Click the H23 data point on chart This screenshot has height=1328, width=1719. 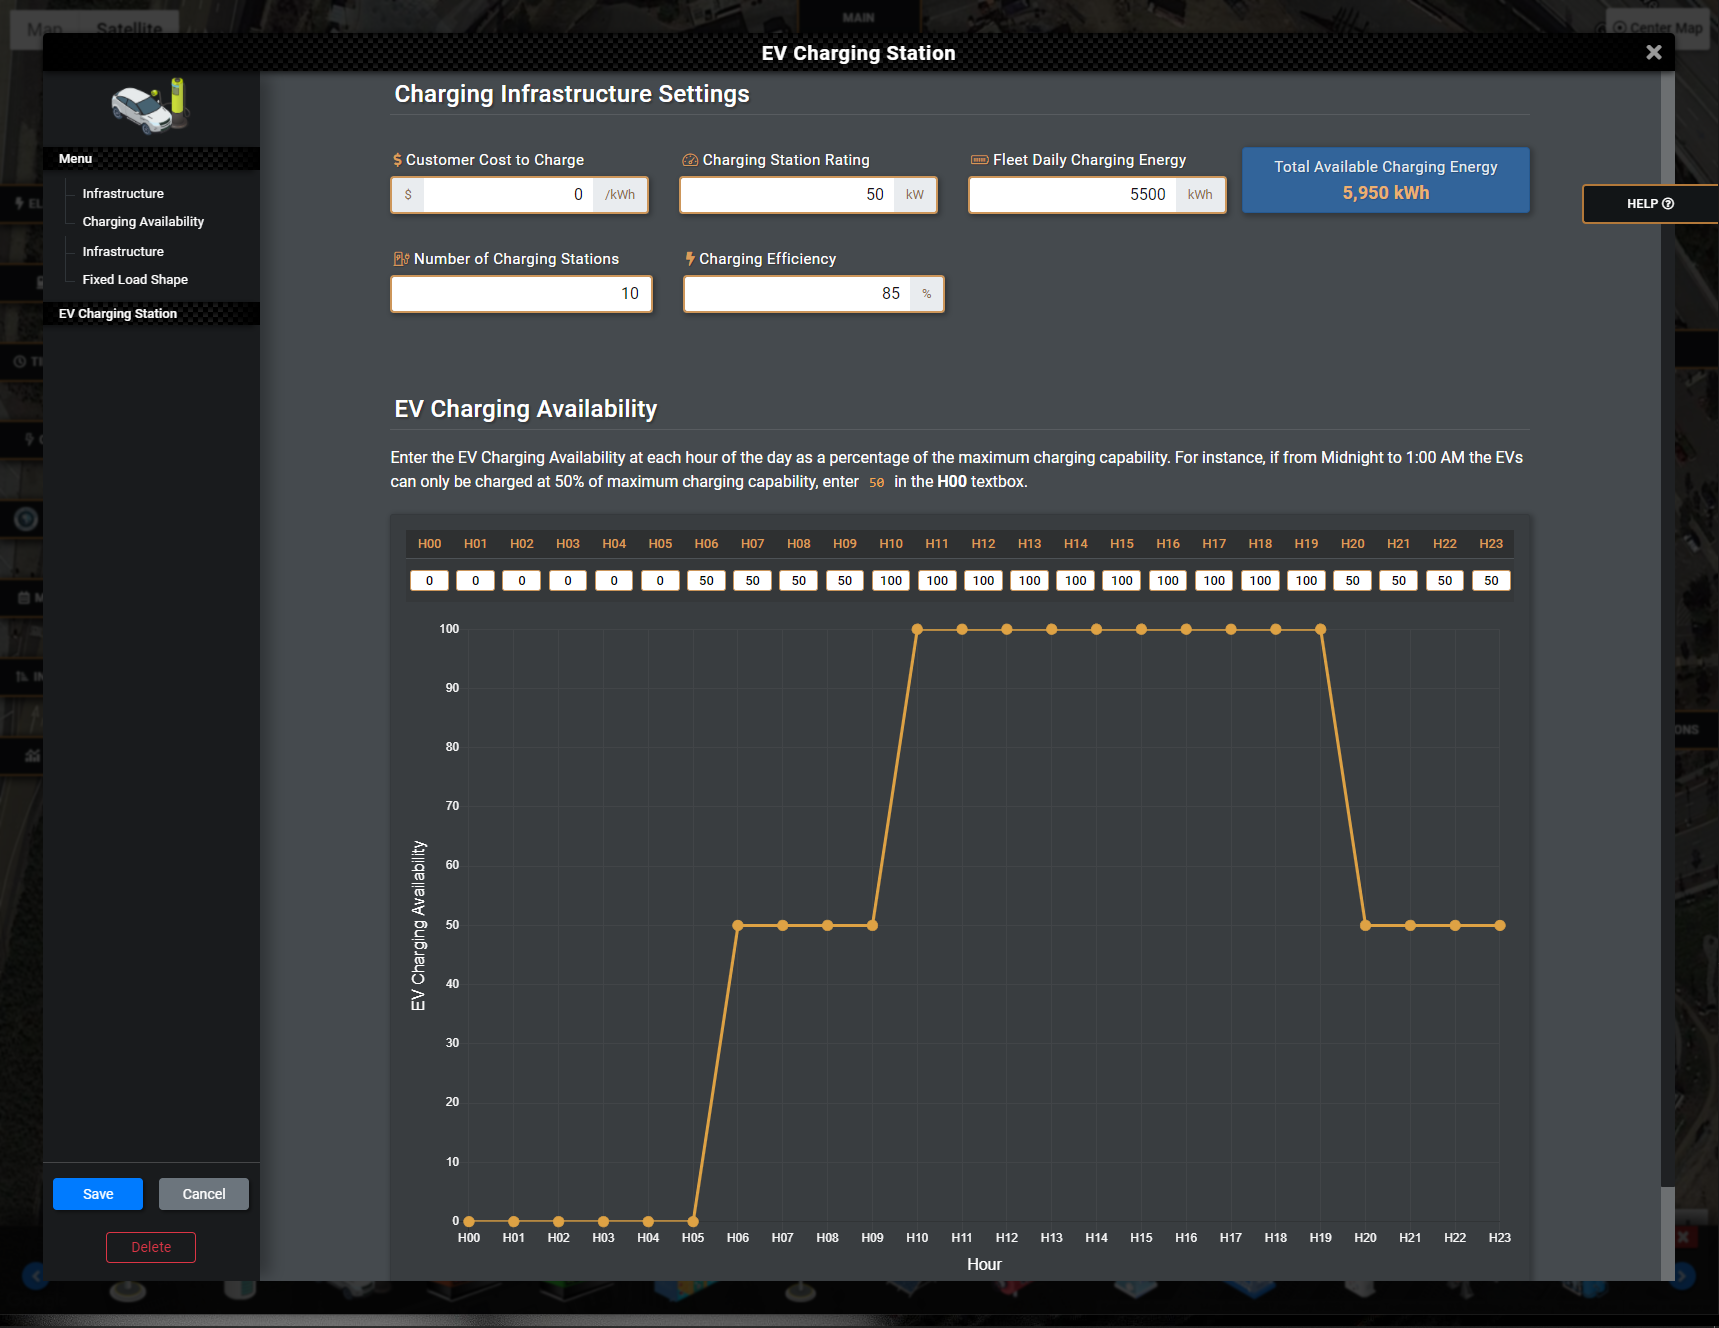coord(1500,926)
